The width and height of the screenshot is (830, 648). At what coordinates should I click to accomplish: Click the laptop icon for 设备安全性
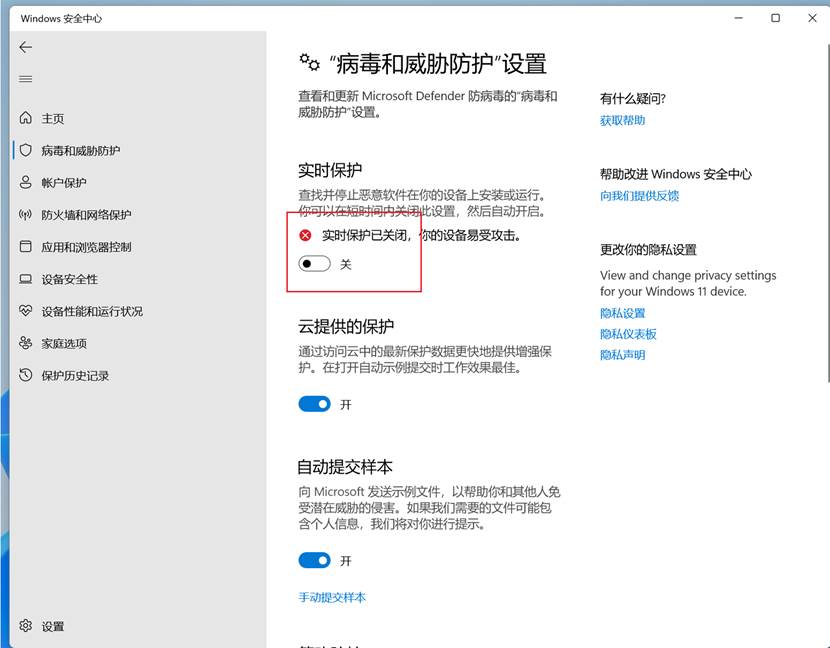point(25,278)
